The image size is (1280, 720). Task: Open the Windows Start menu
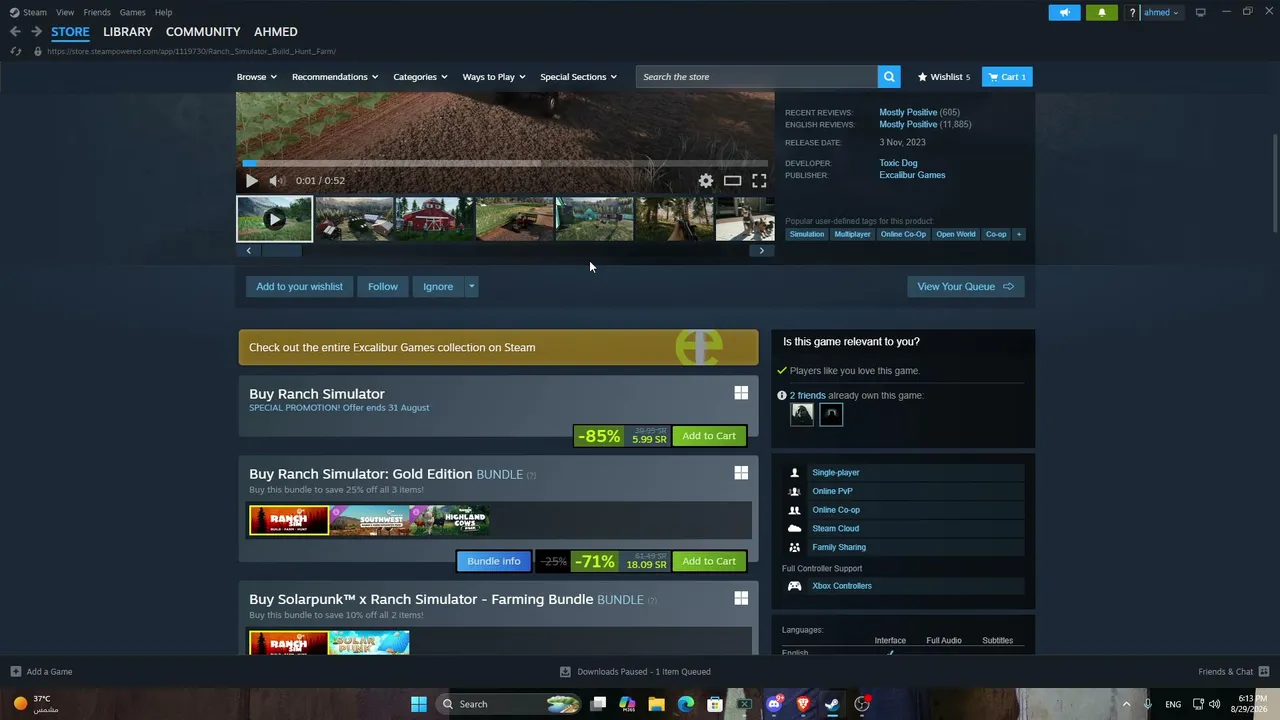click(x=419, y=704)
